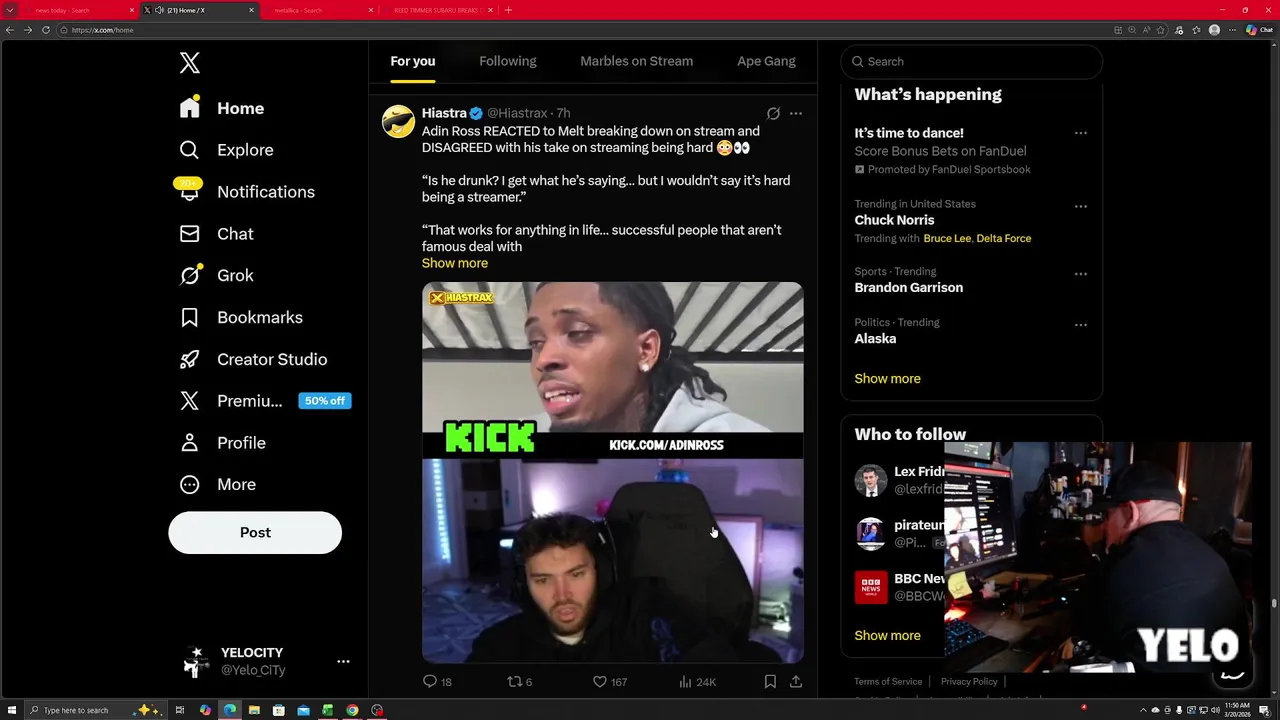
Task: Open Premium with 50% off badge
Action: click(265, 401)
